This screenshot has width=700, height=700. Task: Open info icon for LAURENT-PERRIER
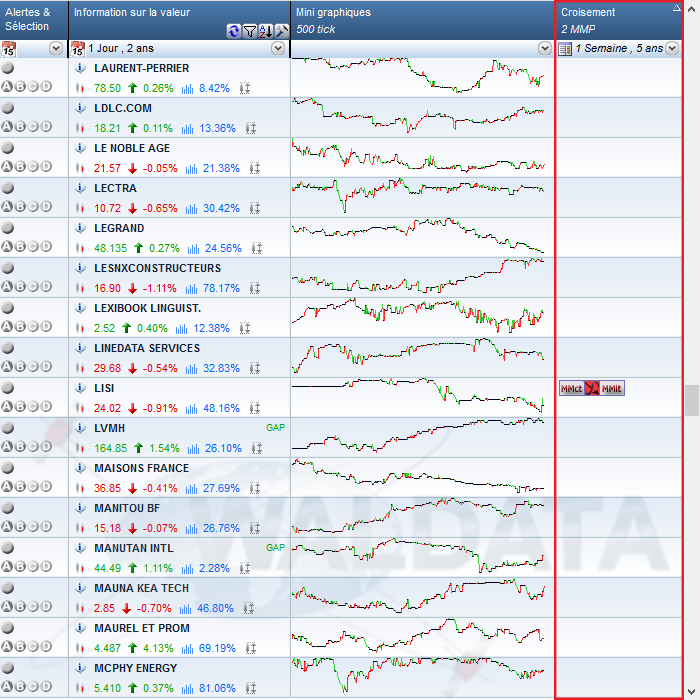click(80, 68)
